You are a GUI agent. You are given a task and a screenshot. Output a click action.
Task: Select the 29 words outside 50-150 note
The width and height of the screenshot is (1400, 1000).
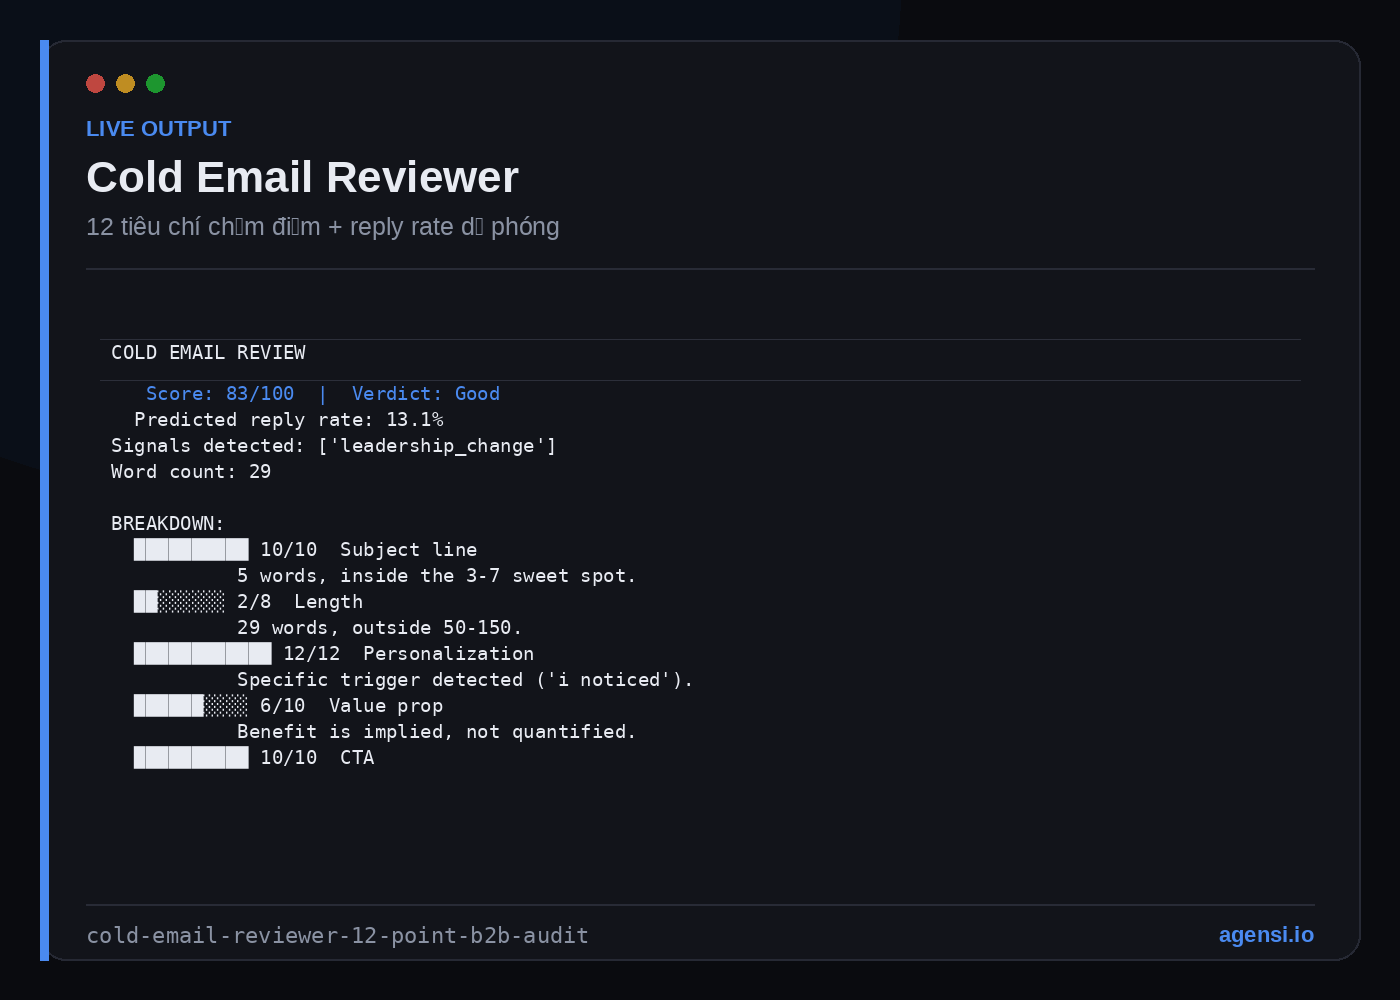(380, 628)
